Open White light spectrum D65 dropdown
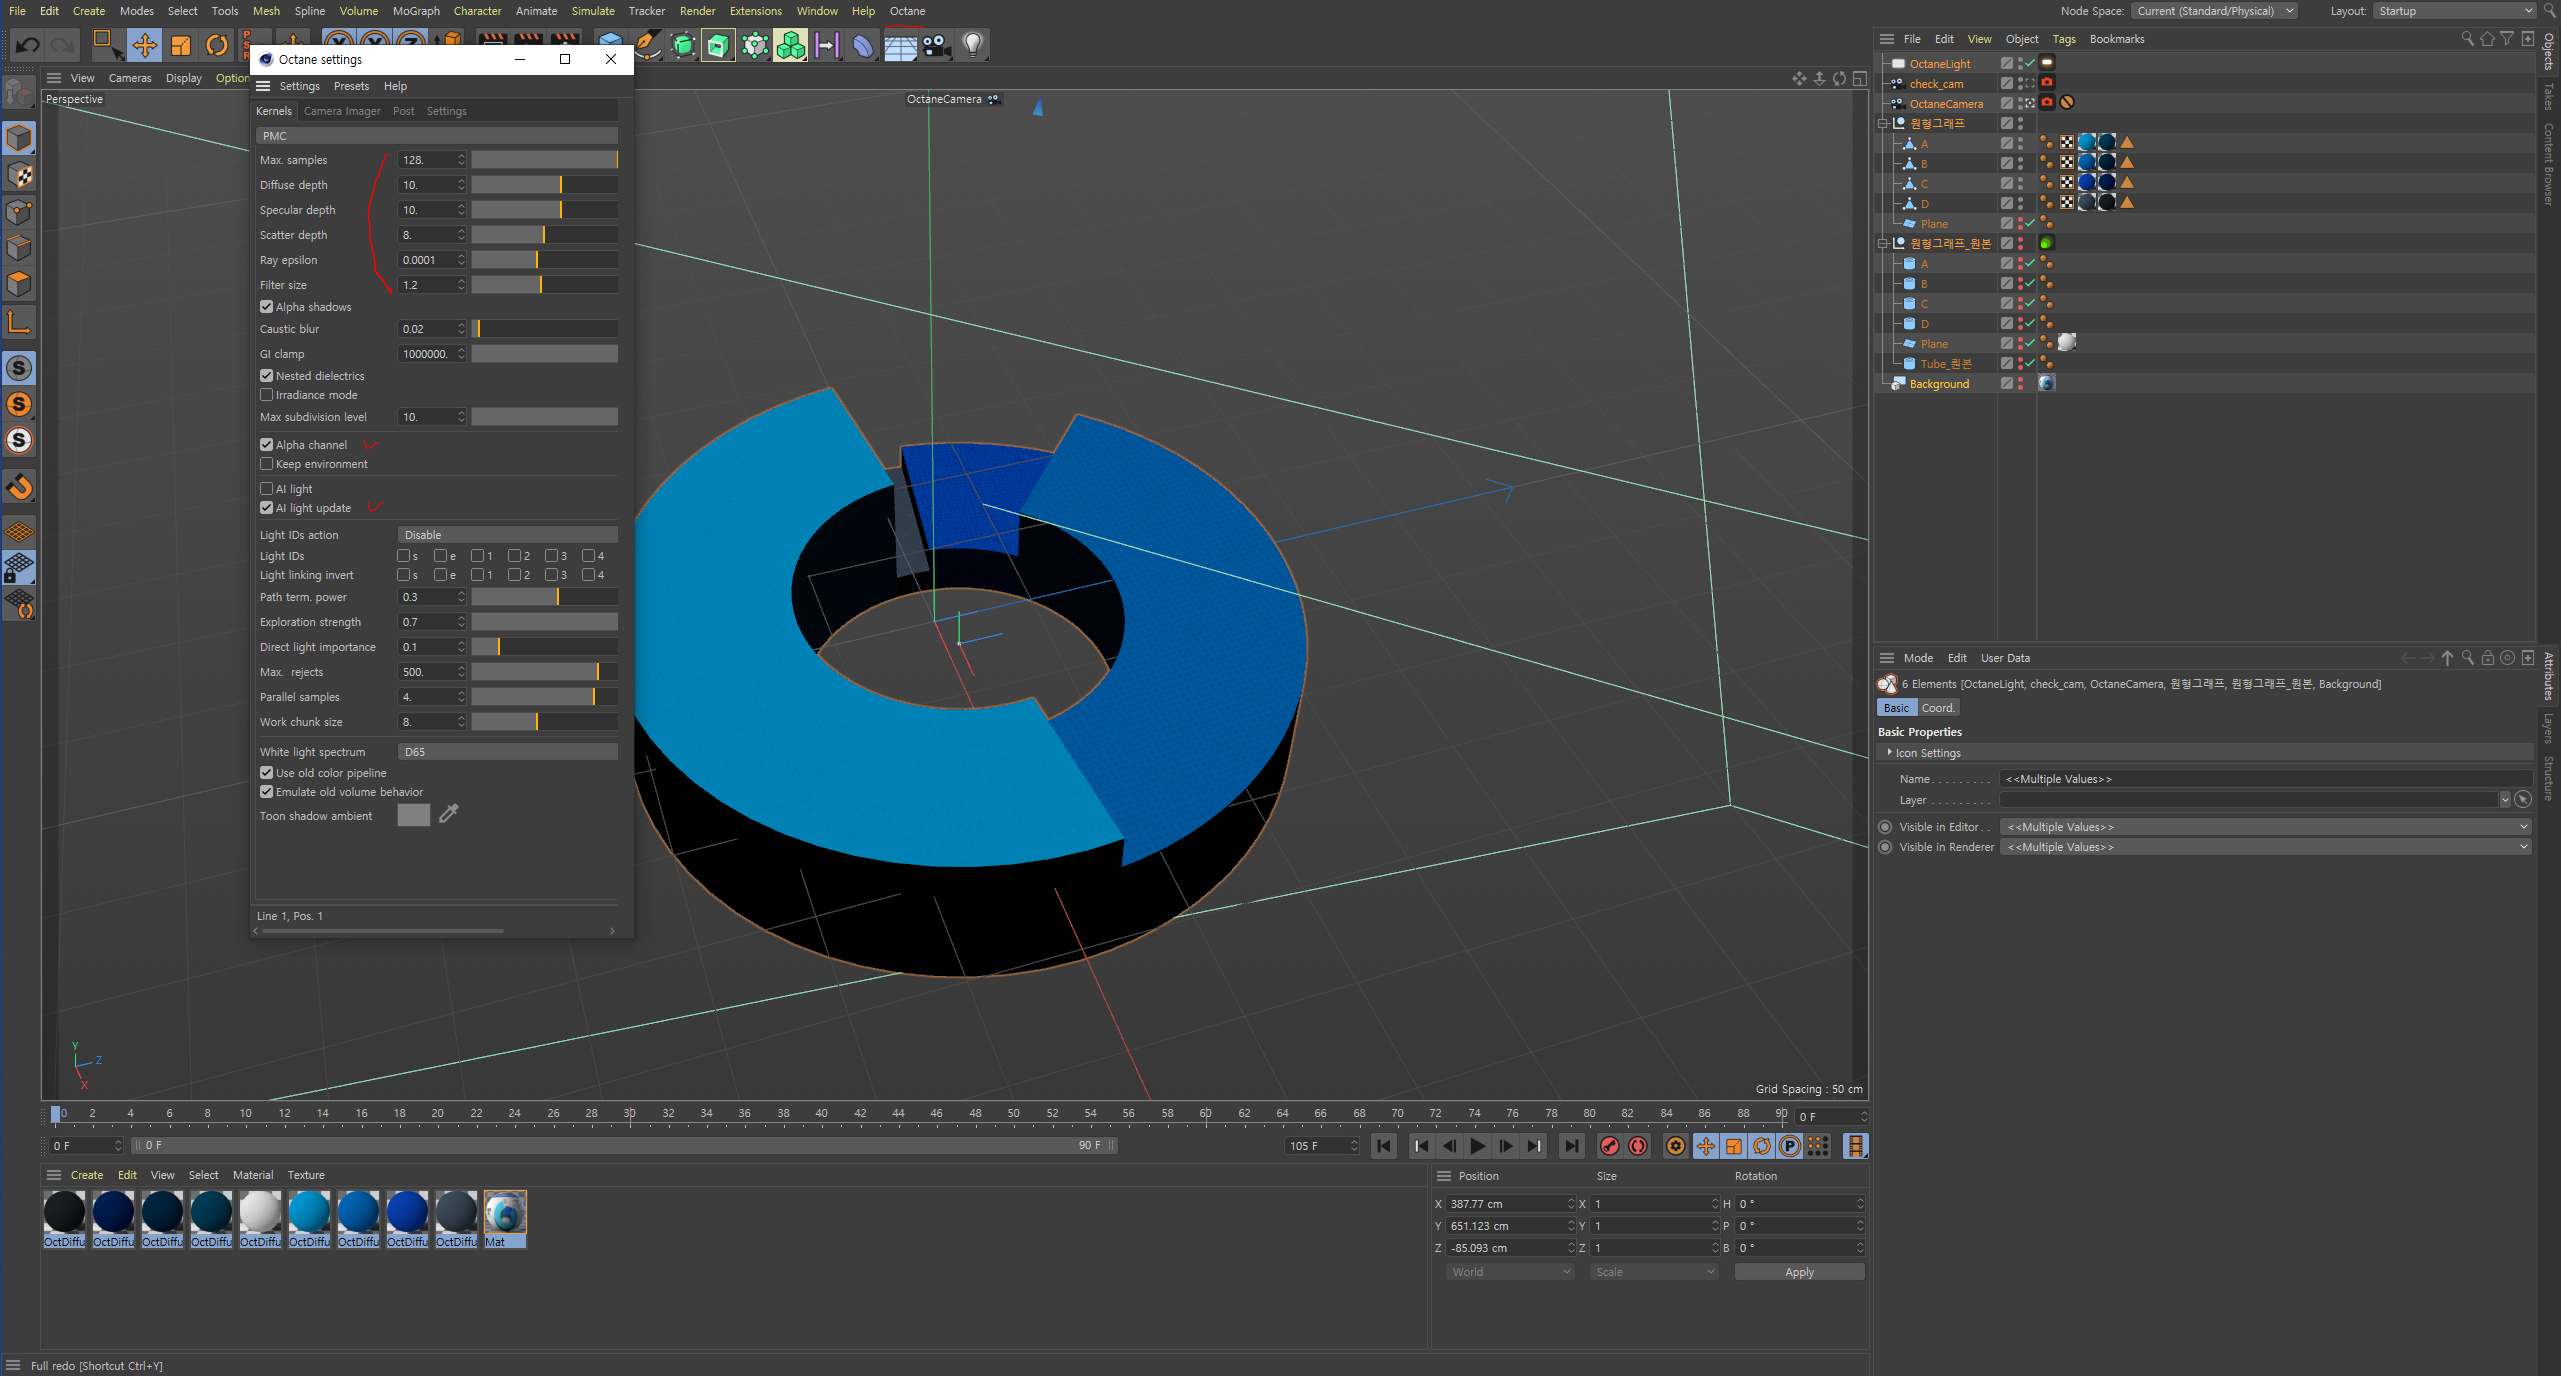Screen dimensions: 2561x1376 pyautogui.click(x=508, y=752)
